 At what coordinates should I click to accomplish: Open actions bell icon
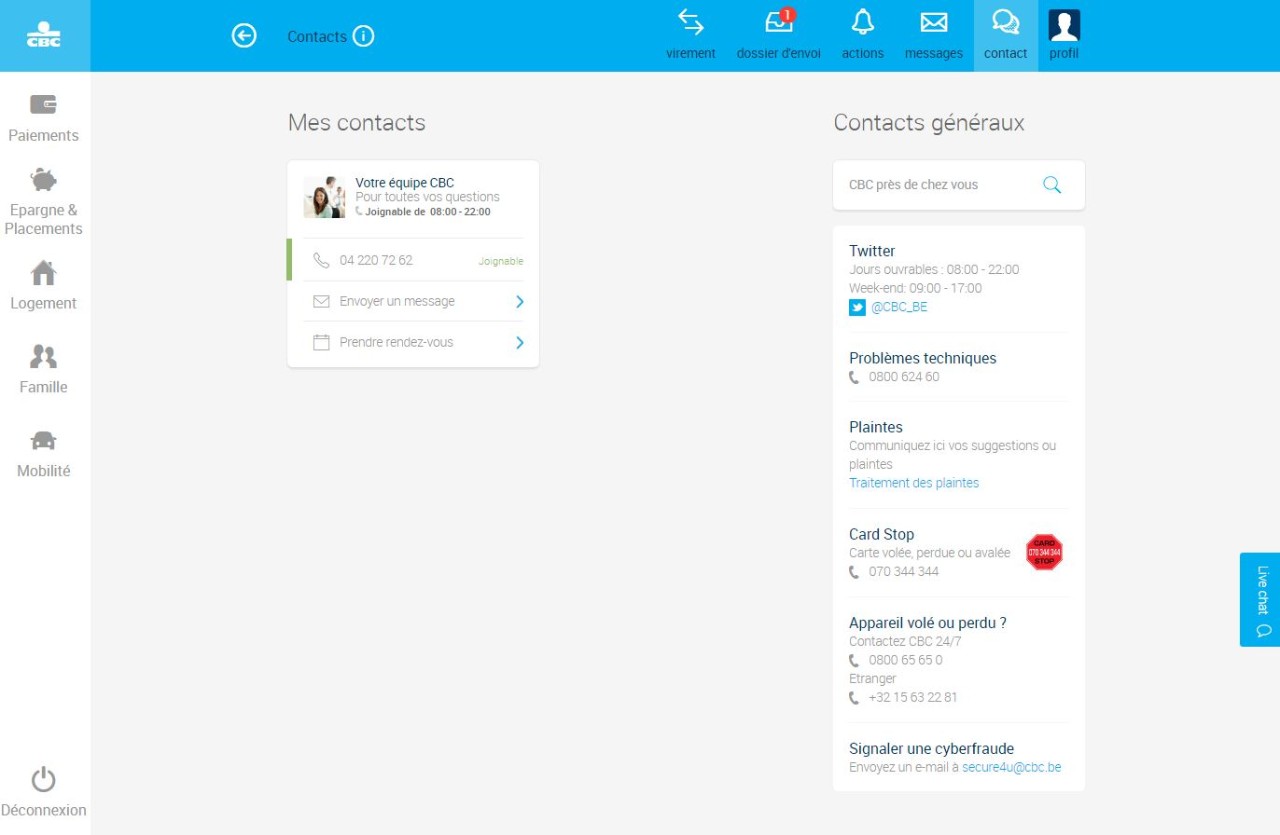(x=862, y=22)
